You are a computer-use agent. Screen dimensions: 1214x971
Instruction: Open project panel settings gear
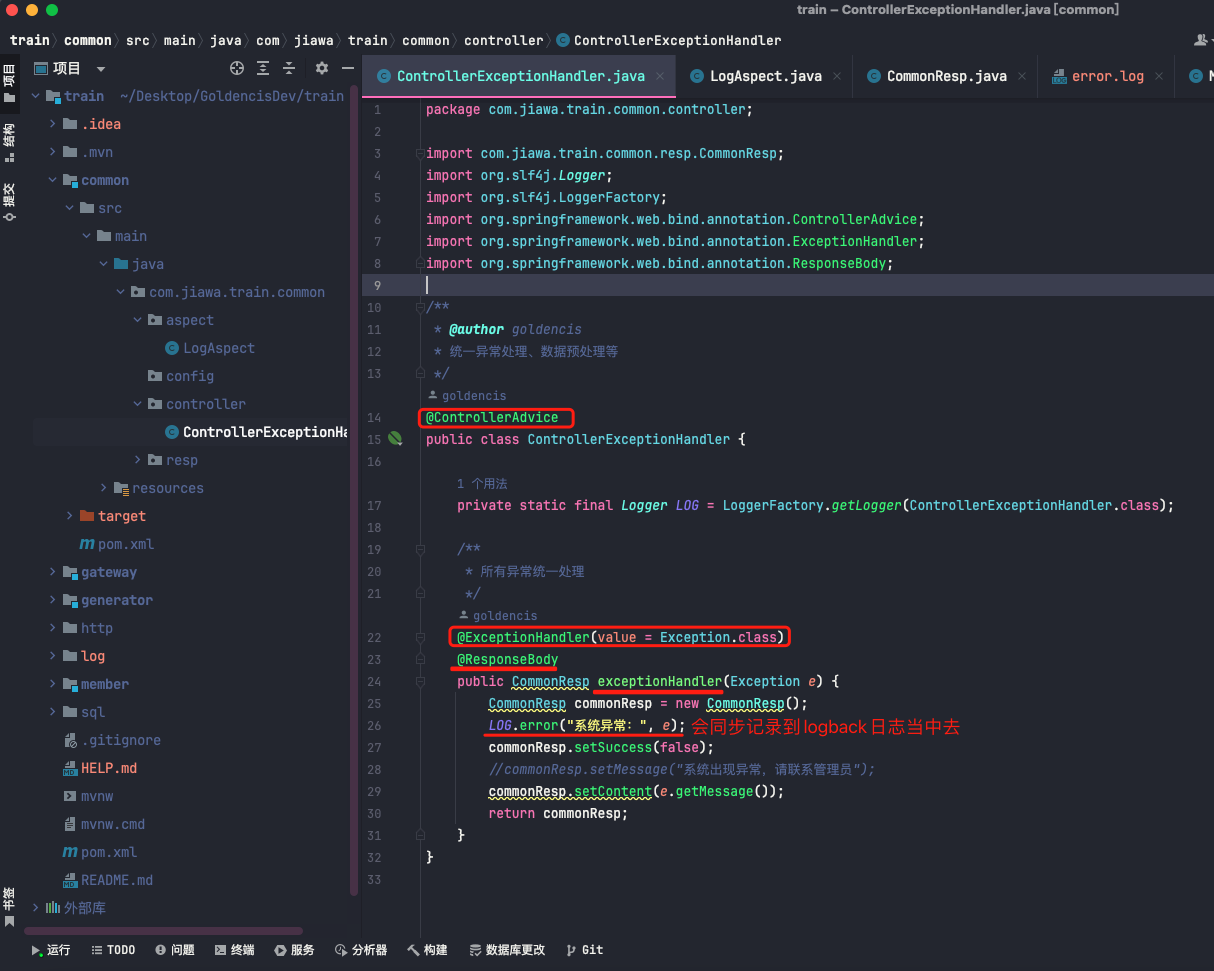321,68
